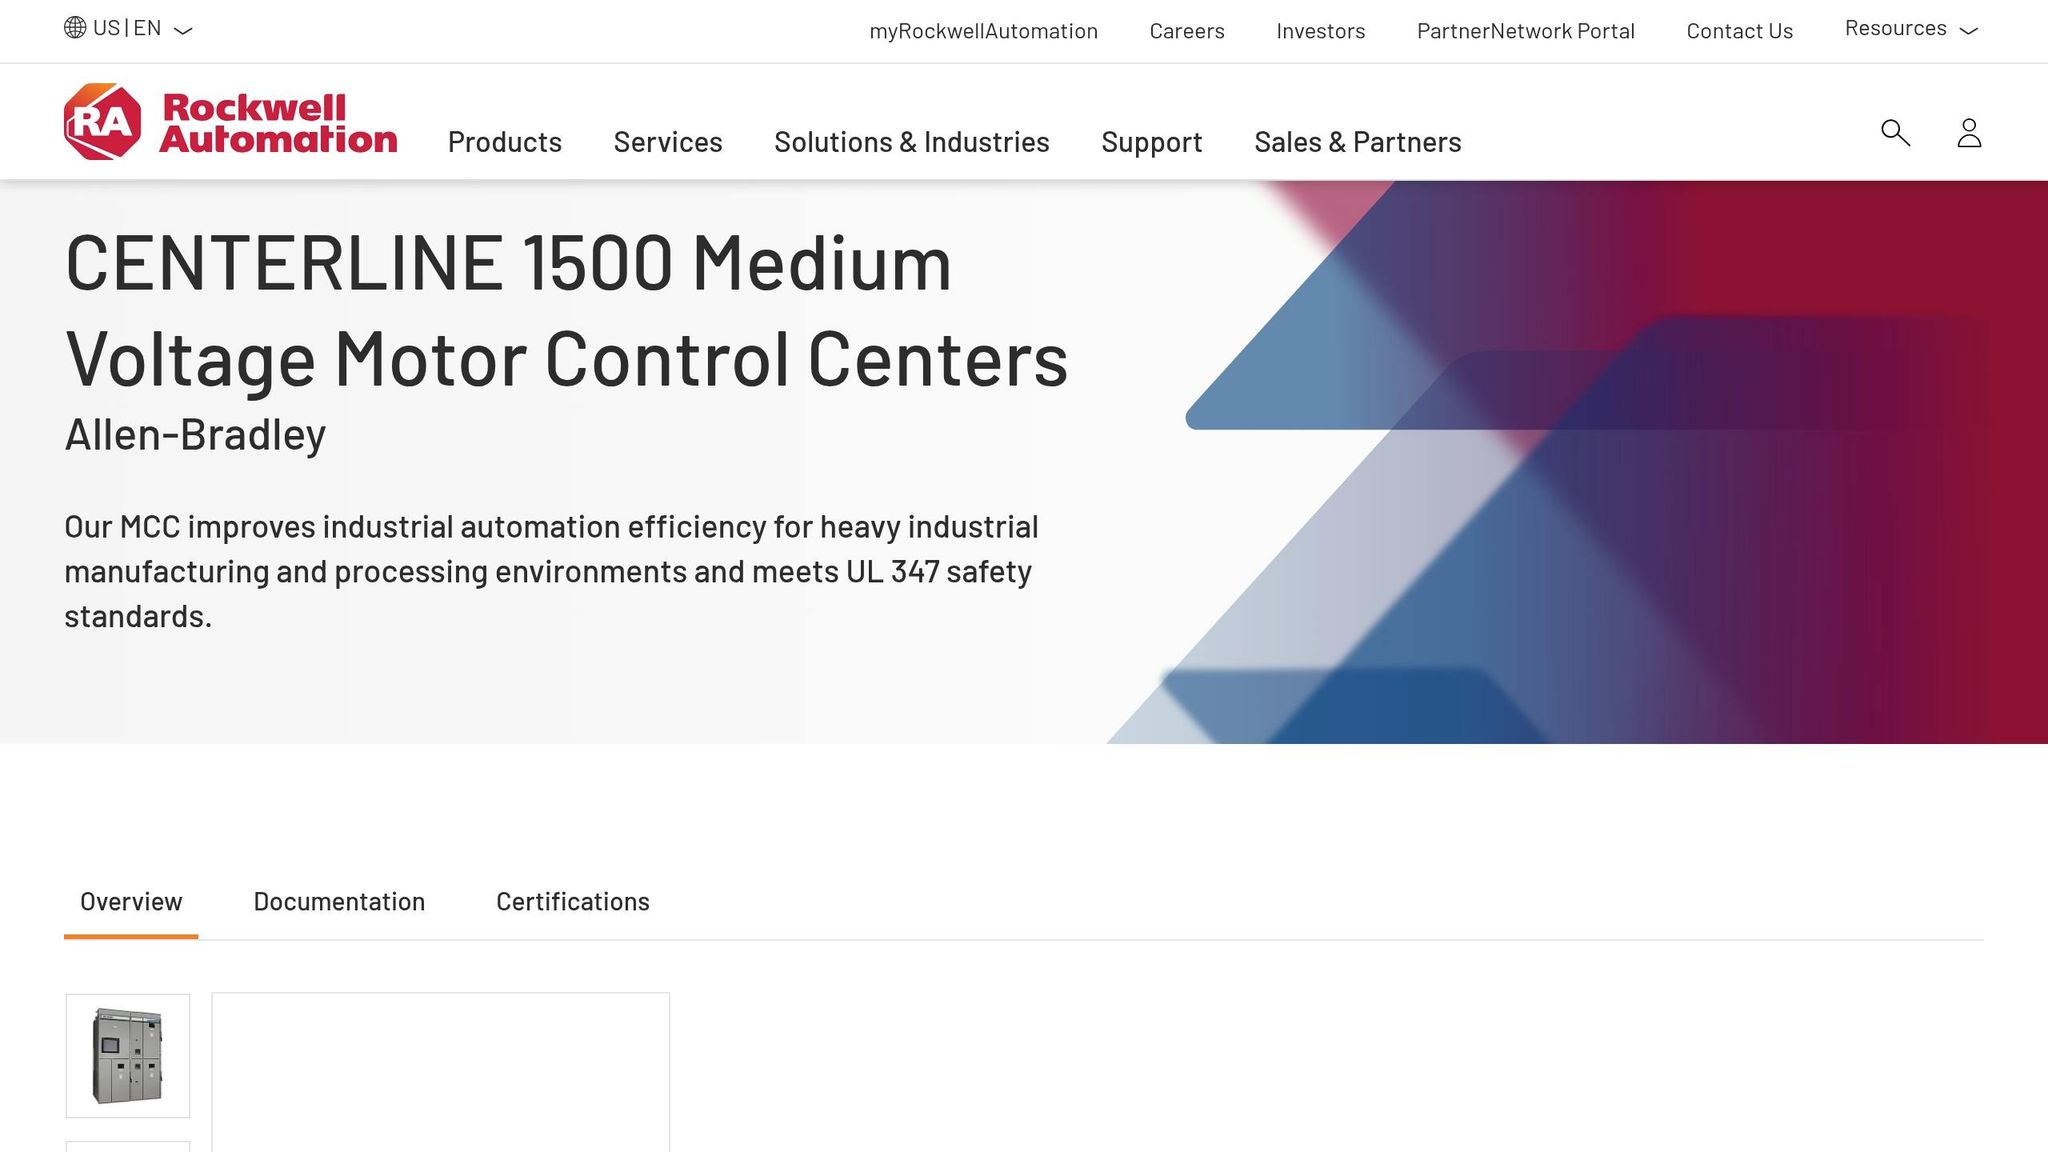
Task: Click the globe language icon
Action: click(75, 27)
